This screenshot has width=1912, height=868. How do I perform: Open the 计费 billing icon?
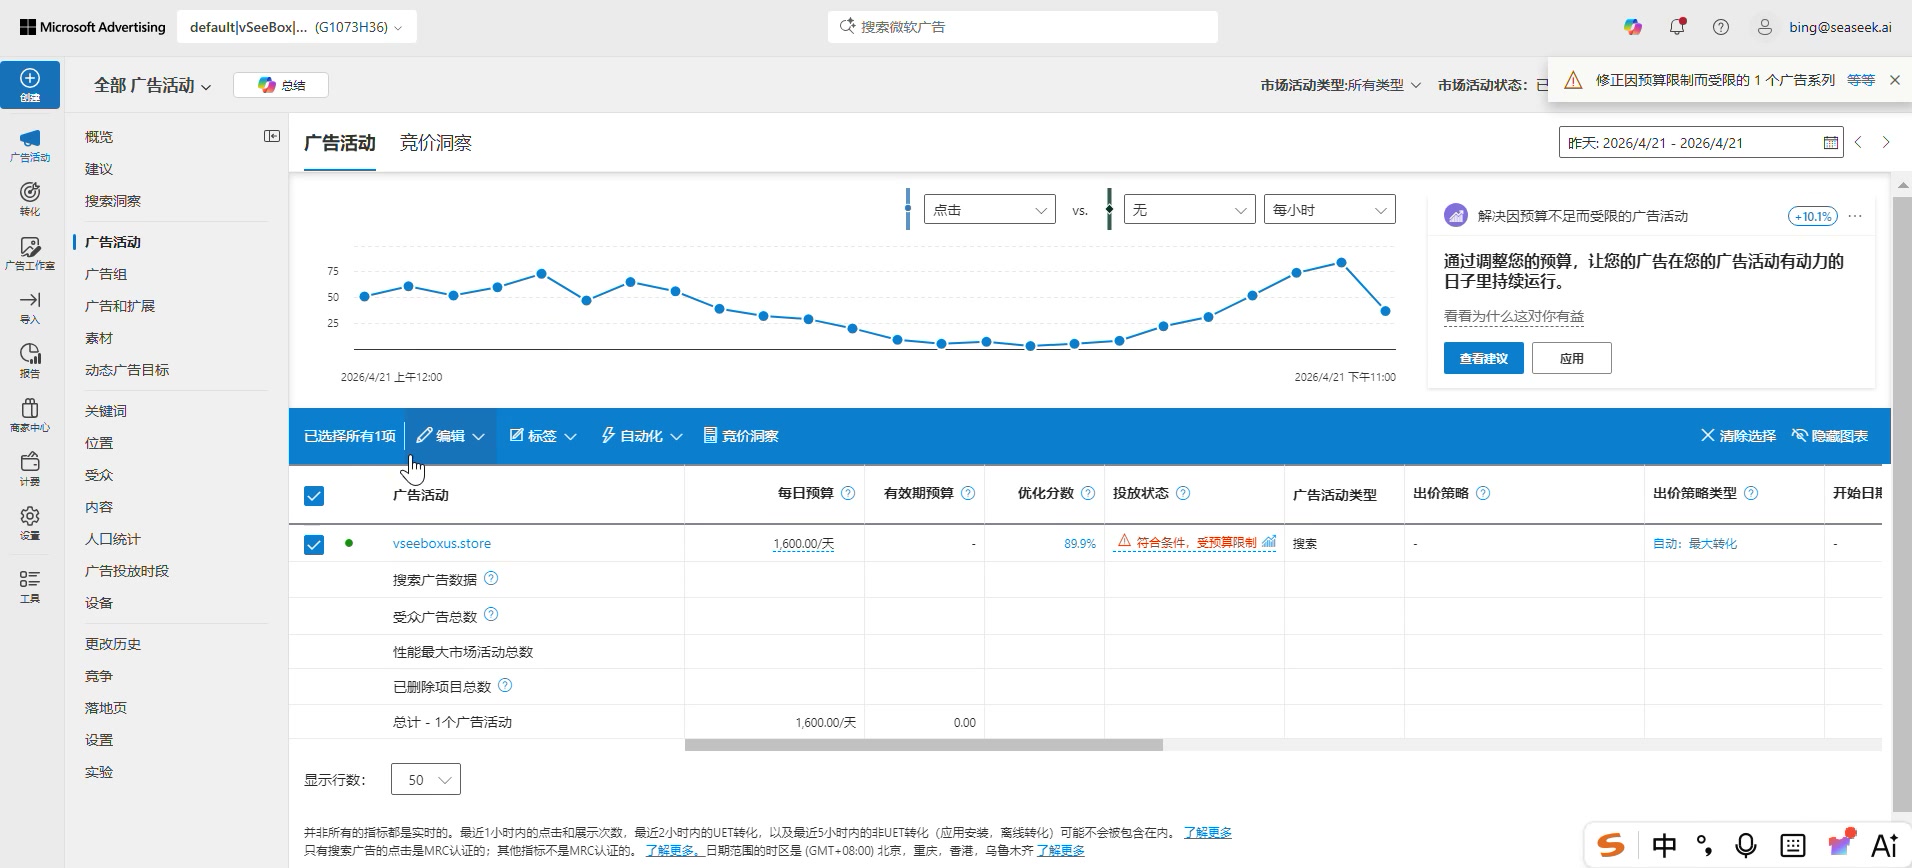tap(30, 462)
